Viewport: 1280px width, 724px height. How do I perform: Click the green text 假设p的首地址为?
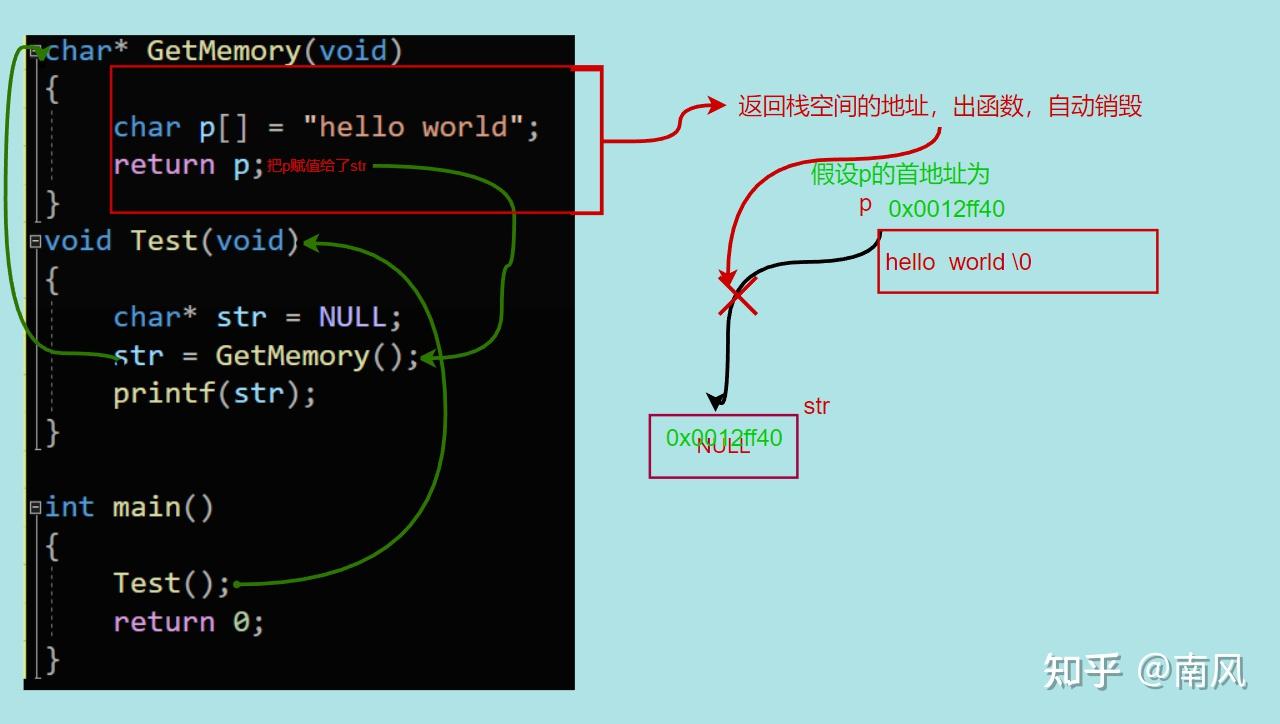[x=899, y=174]
